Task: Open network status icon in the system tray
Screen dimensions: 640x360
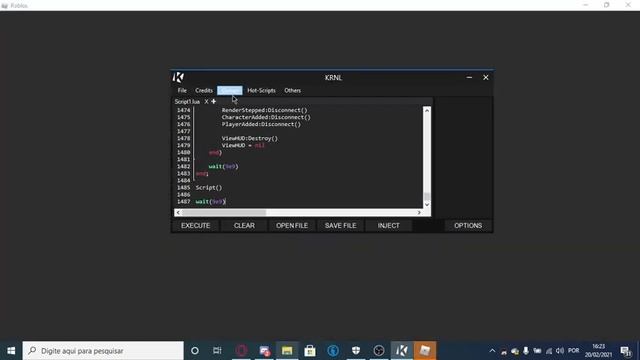Action: 549,351
